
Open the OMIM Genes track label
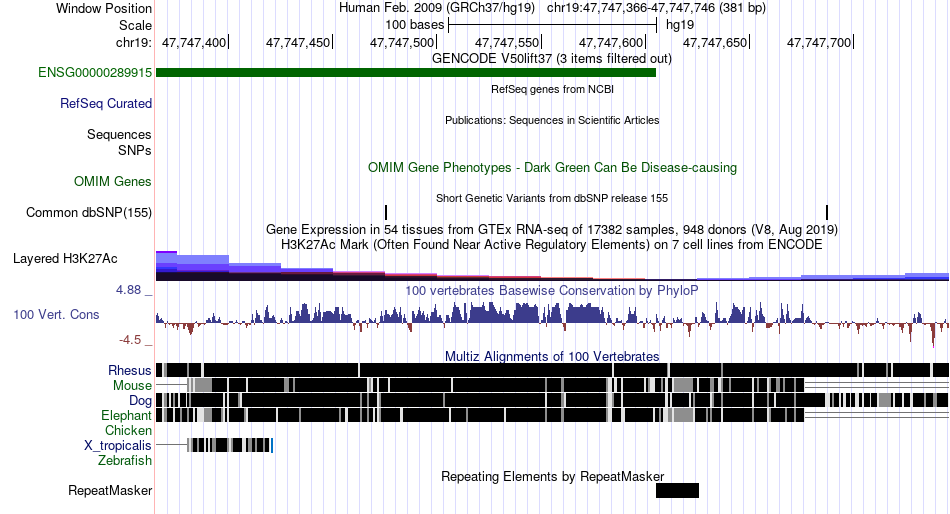[112, 181]
